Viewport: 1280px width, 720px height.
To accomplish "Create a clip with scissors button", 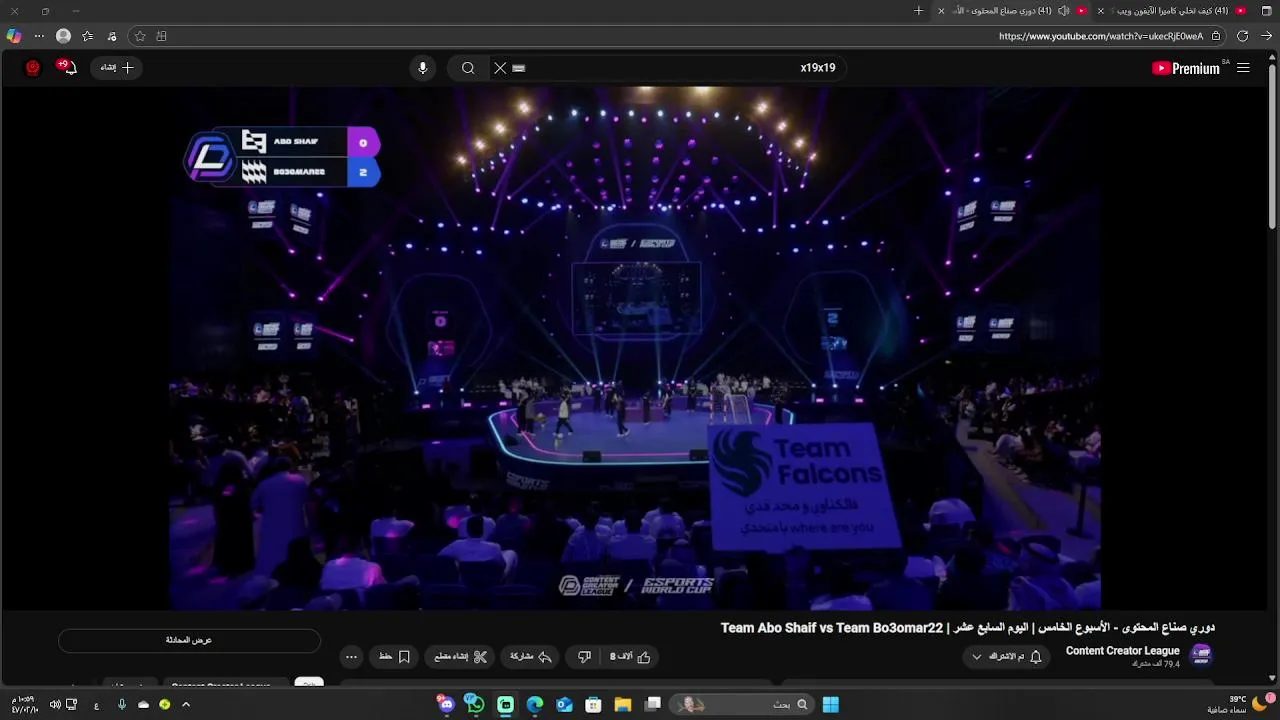I will [461, 657].
